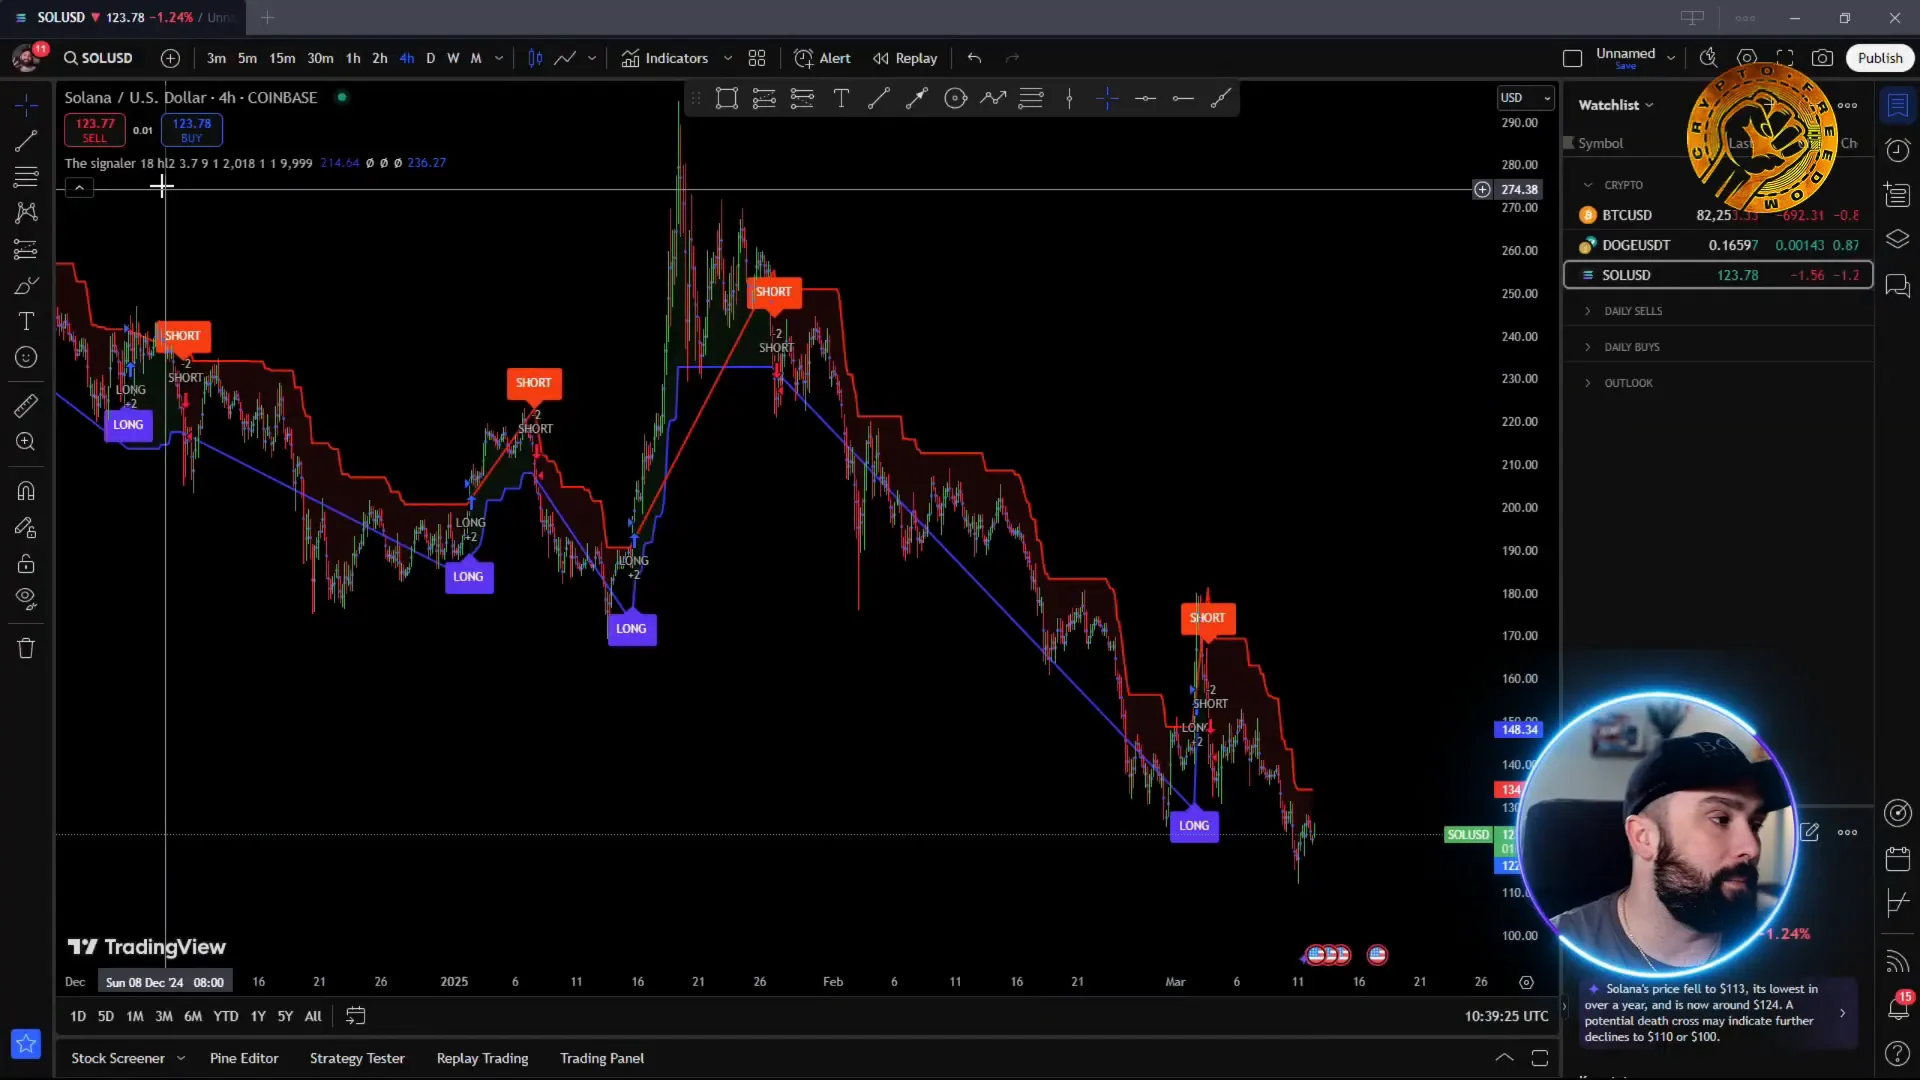Open Alerts clock icon in right sidebar
The width and height of the screenshot is (1920, 1080).
tap(1897, 150)
